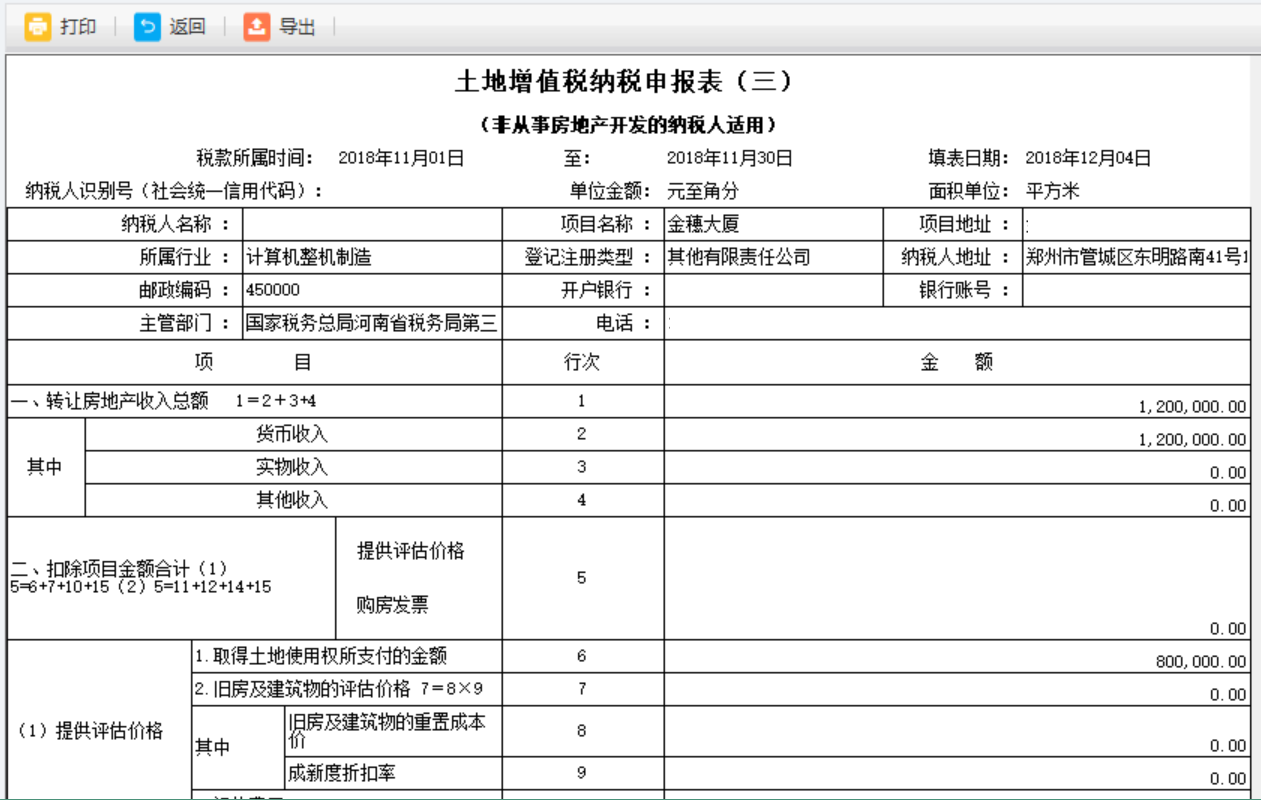The image size is (1261, 808).
Task: Click the empty 开户银行 field
Action: coord(773,291)
